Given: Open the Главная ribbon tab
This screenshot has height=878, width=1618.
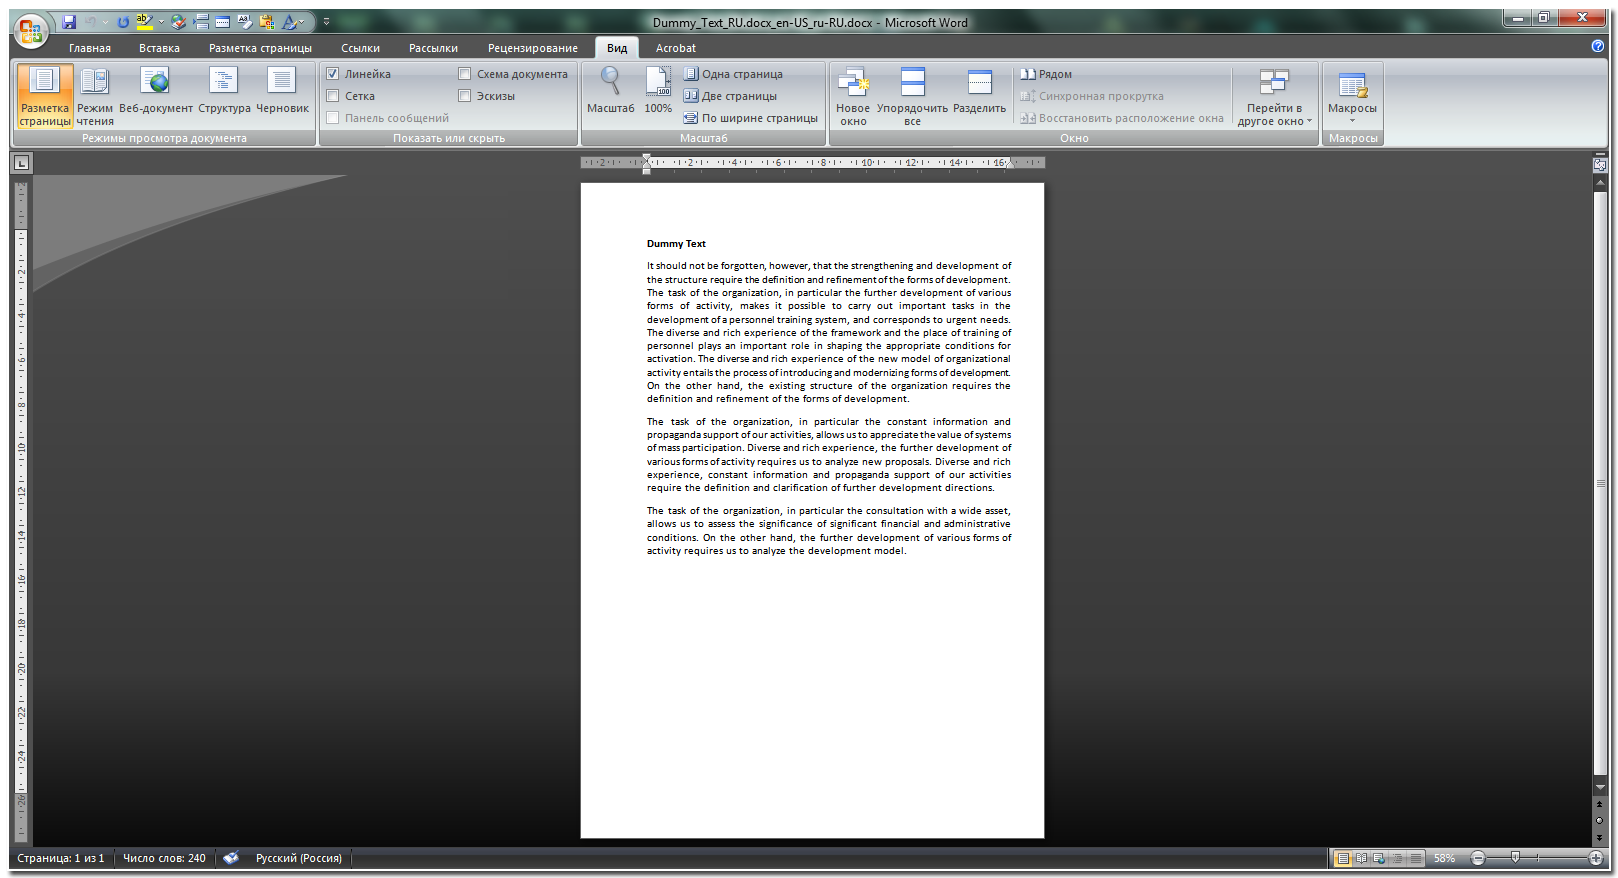Looking at the screenshot, I should tap(90, 48).
